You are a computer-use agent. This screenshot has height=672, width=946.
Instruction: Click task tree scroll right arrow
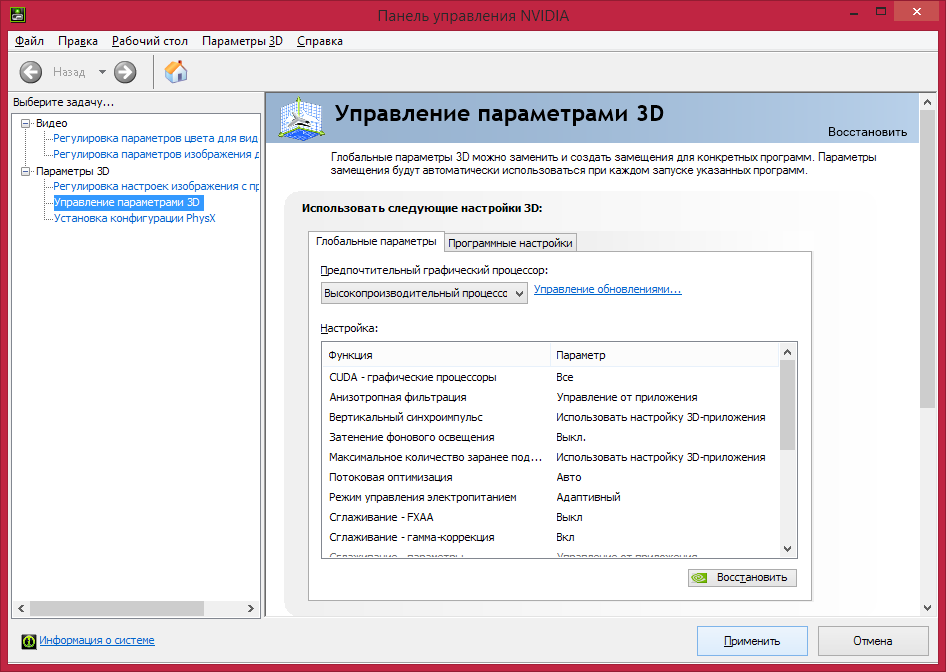[251, 609]
